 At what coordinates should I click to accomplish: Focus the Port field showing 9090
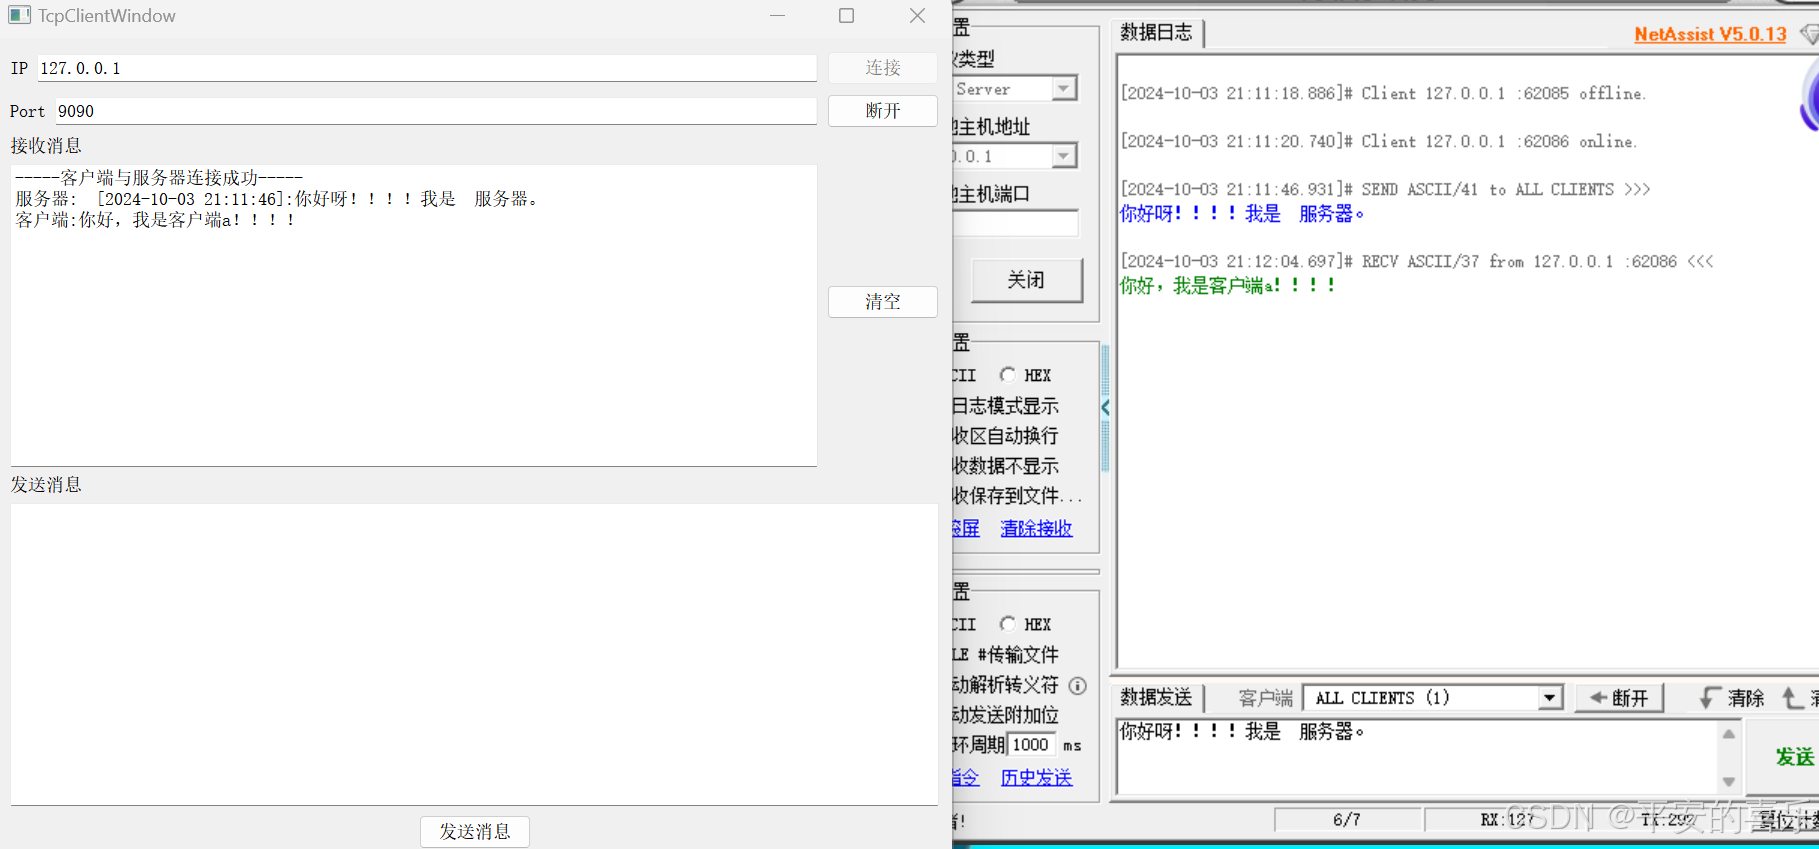pyautogui.click(x=435, y=111)
